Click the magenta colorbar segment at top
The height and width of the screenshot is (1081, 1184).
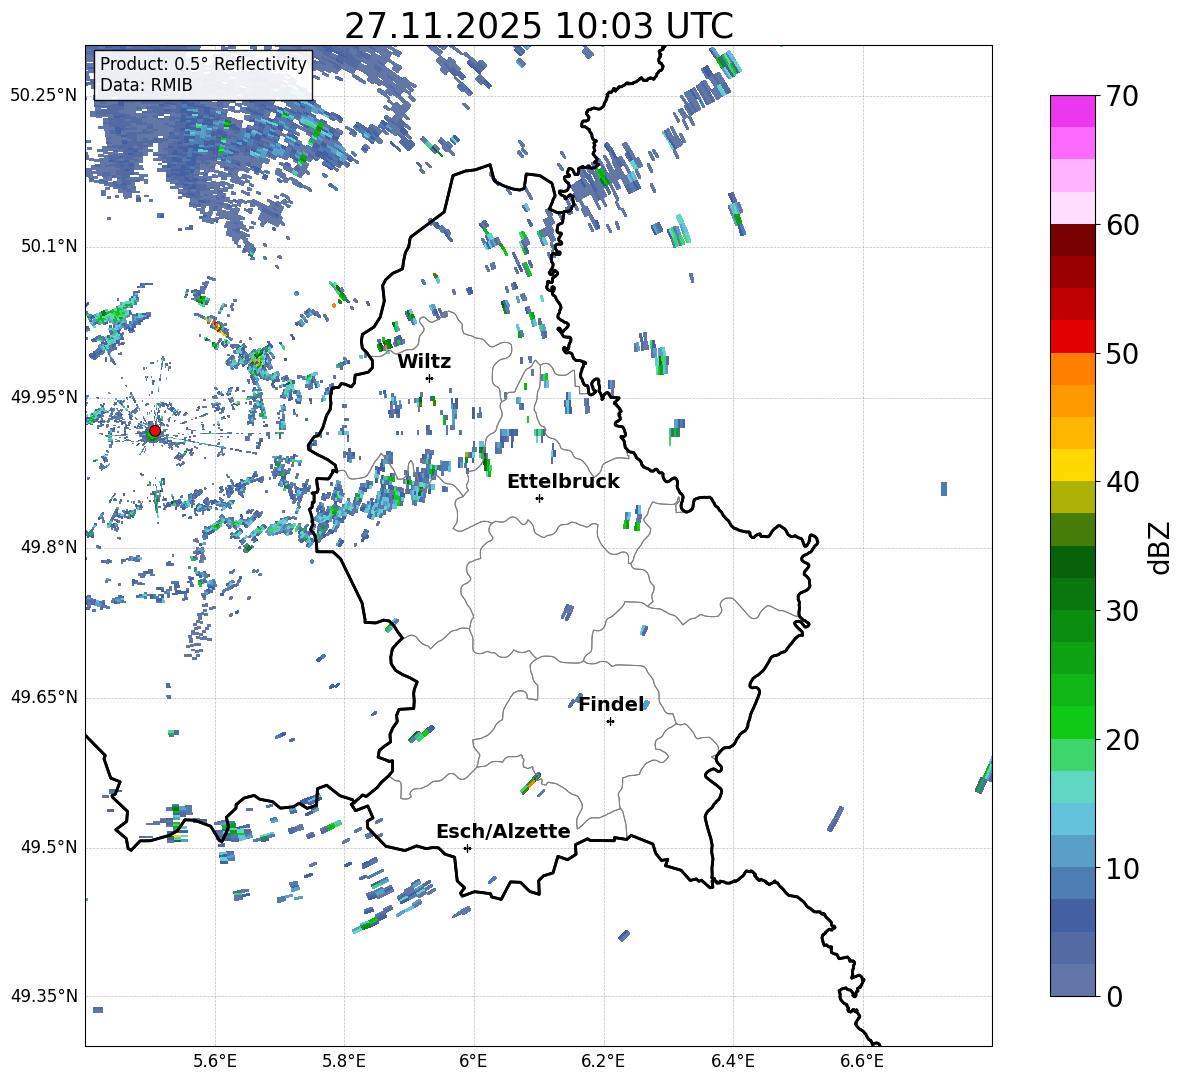[1072, 111]
